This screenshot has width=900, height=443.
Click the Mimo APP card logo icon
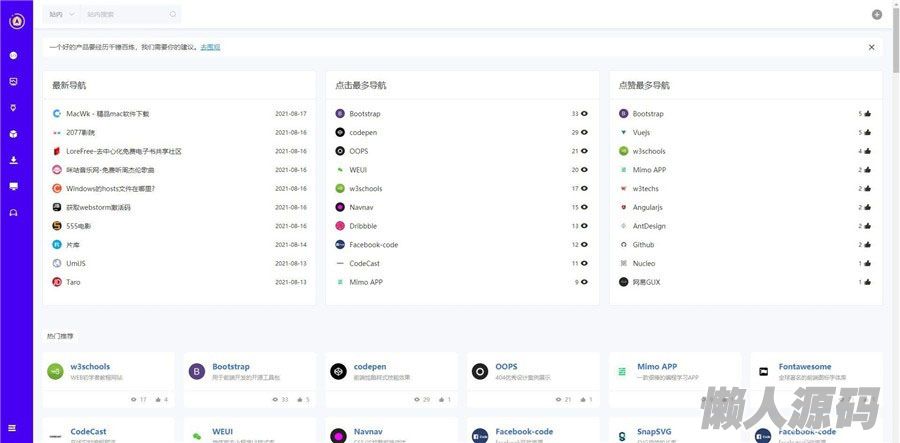(622, 372)
